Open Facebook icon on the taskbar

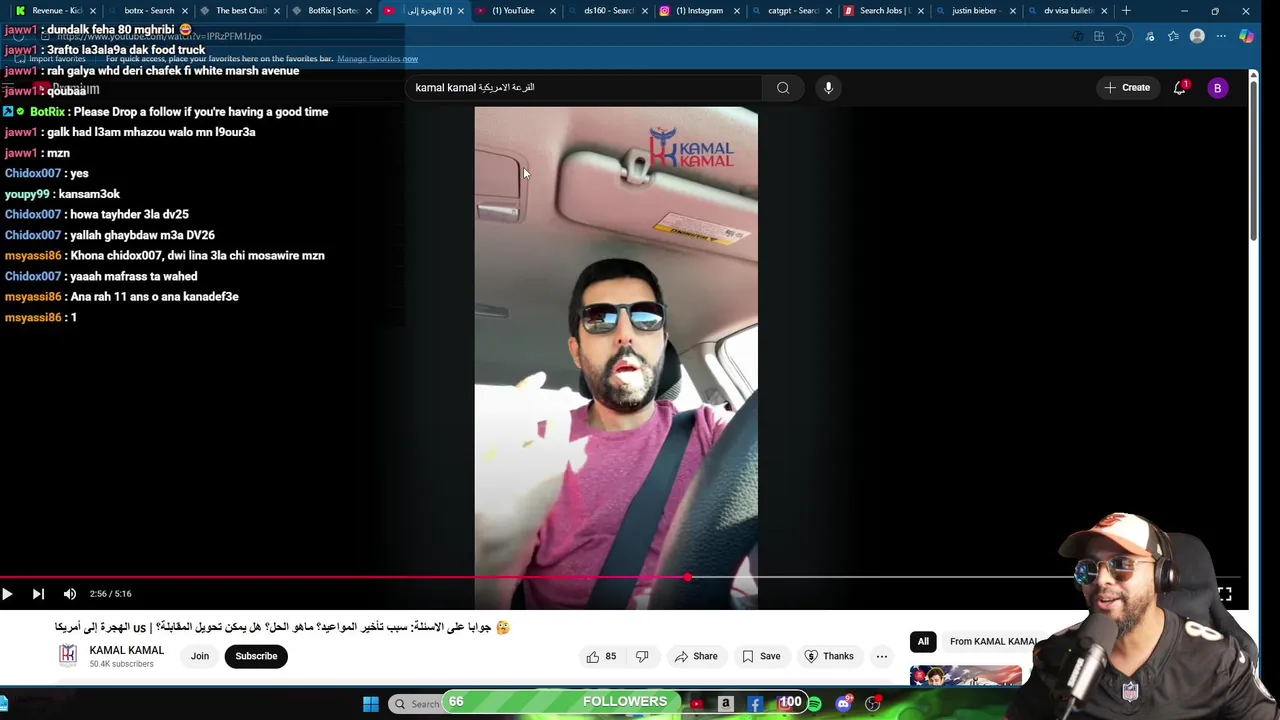click(755, 704)
